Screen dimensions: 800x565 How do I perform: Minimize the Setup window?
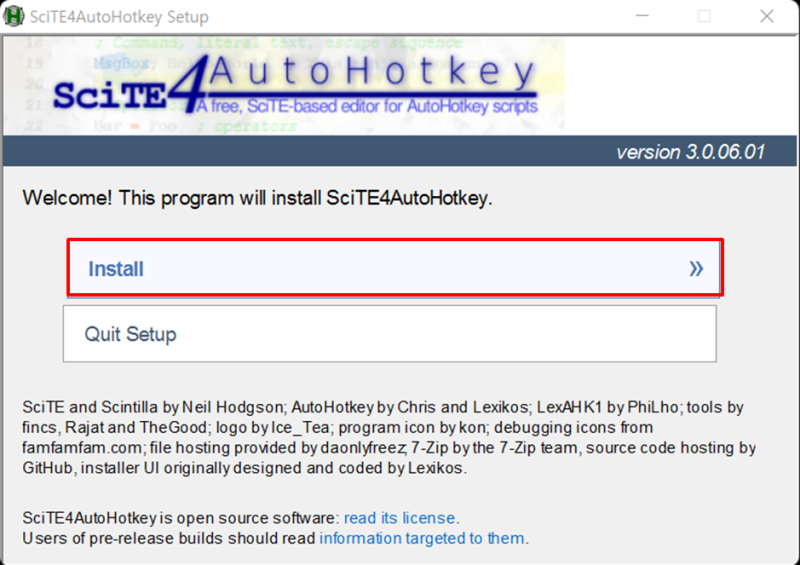pyautogui.click(x=642, y=16)
